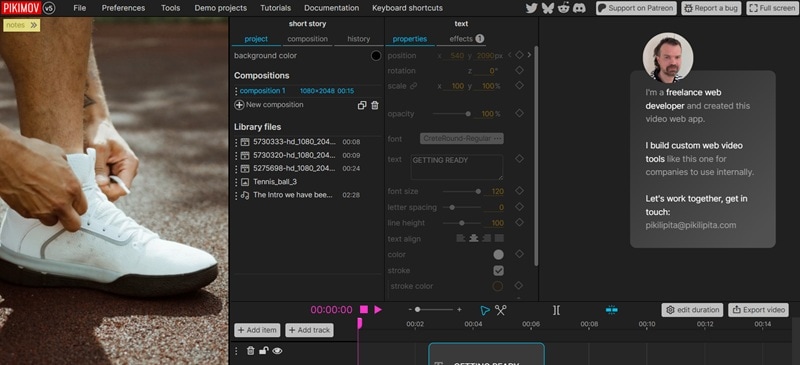Screen dimensions: 800x365
Task: Duplicate composition using the copy icon
Action: pyautogui.click(x=362, y=105)
